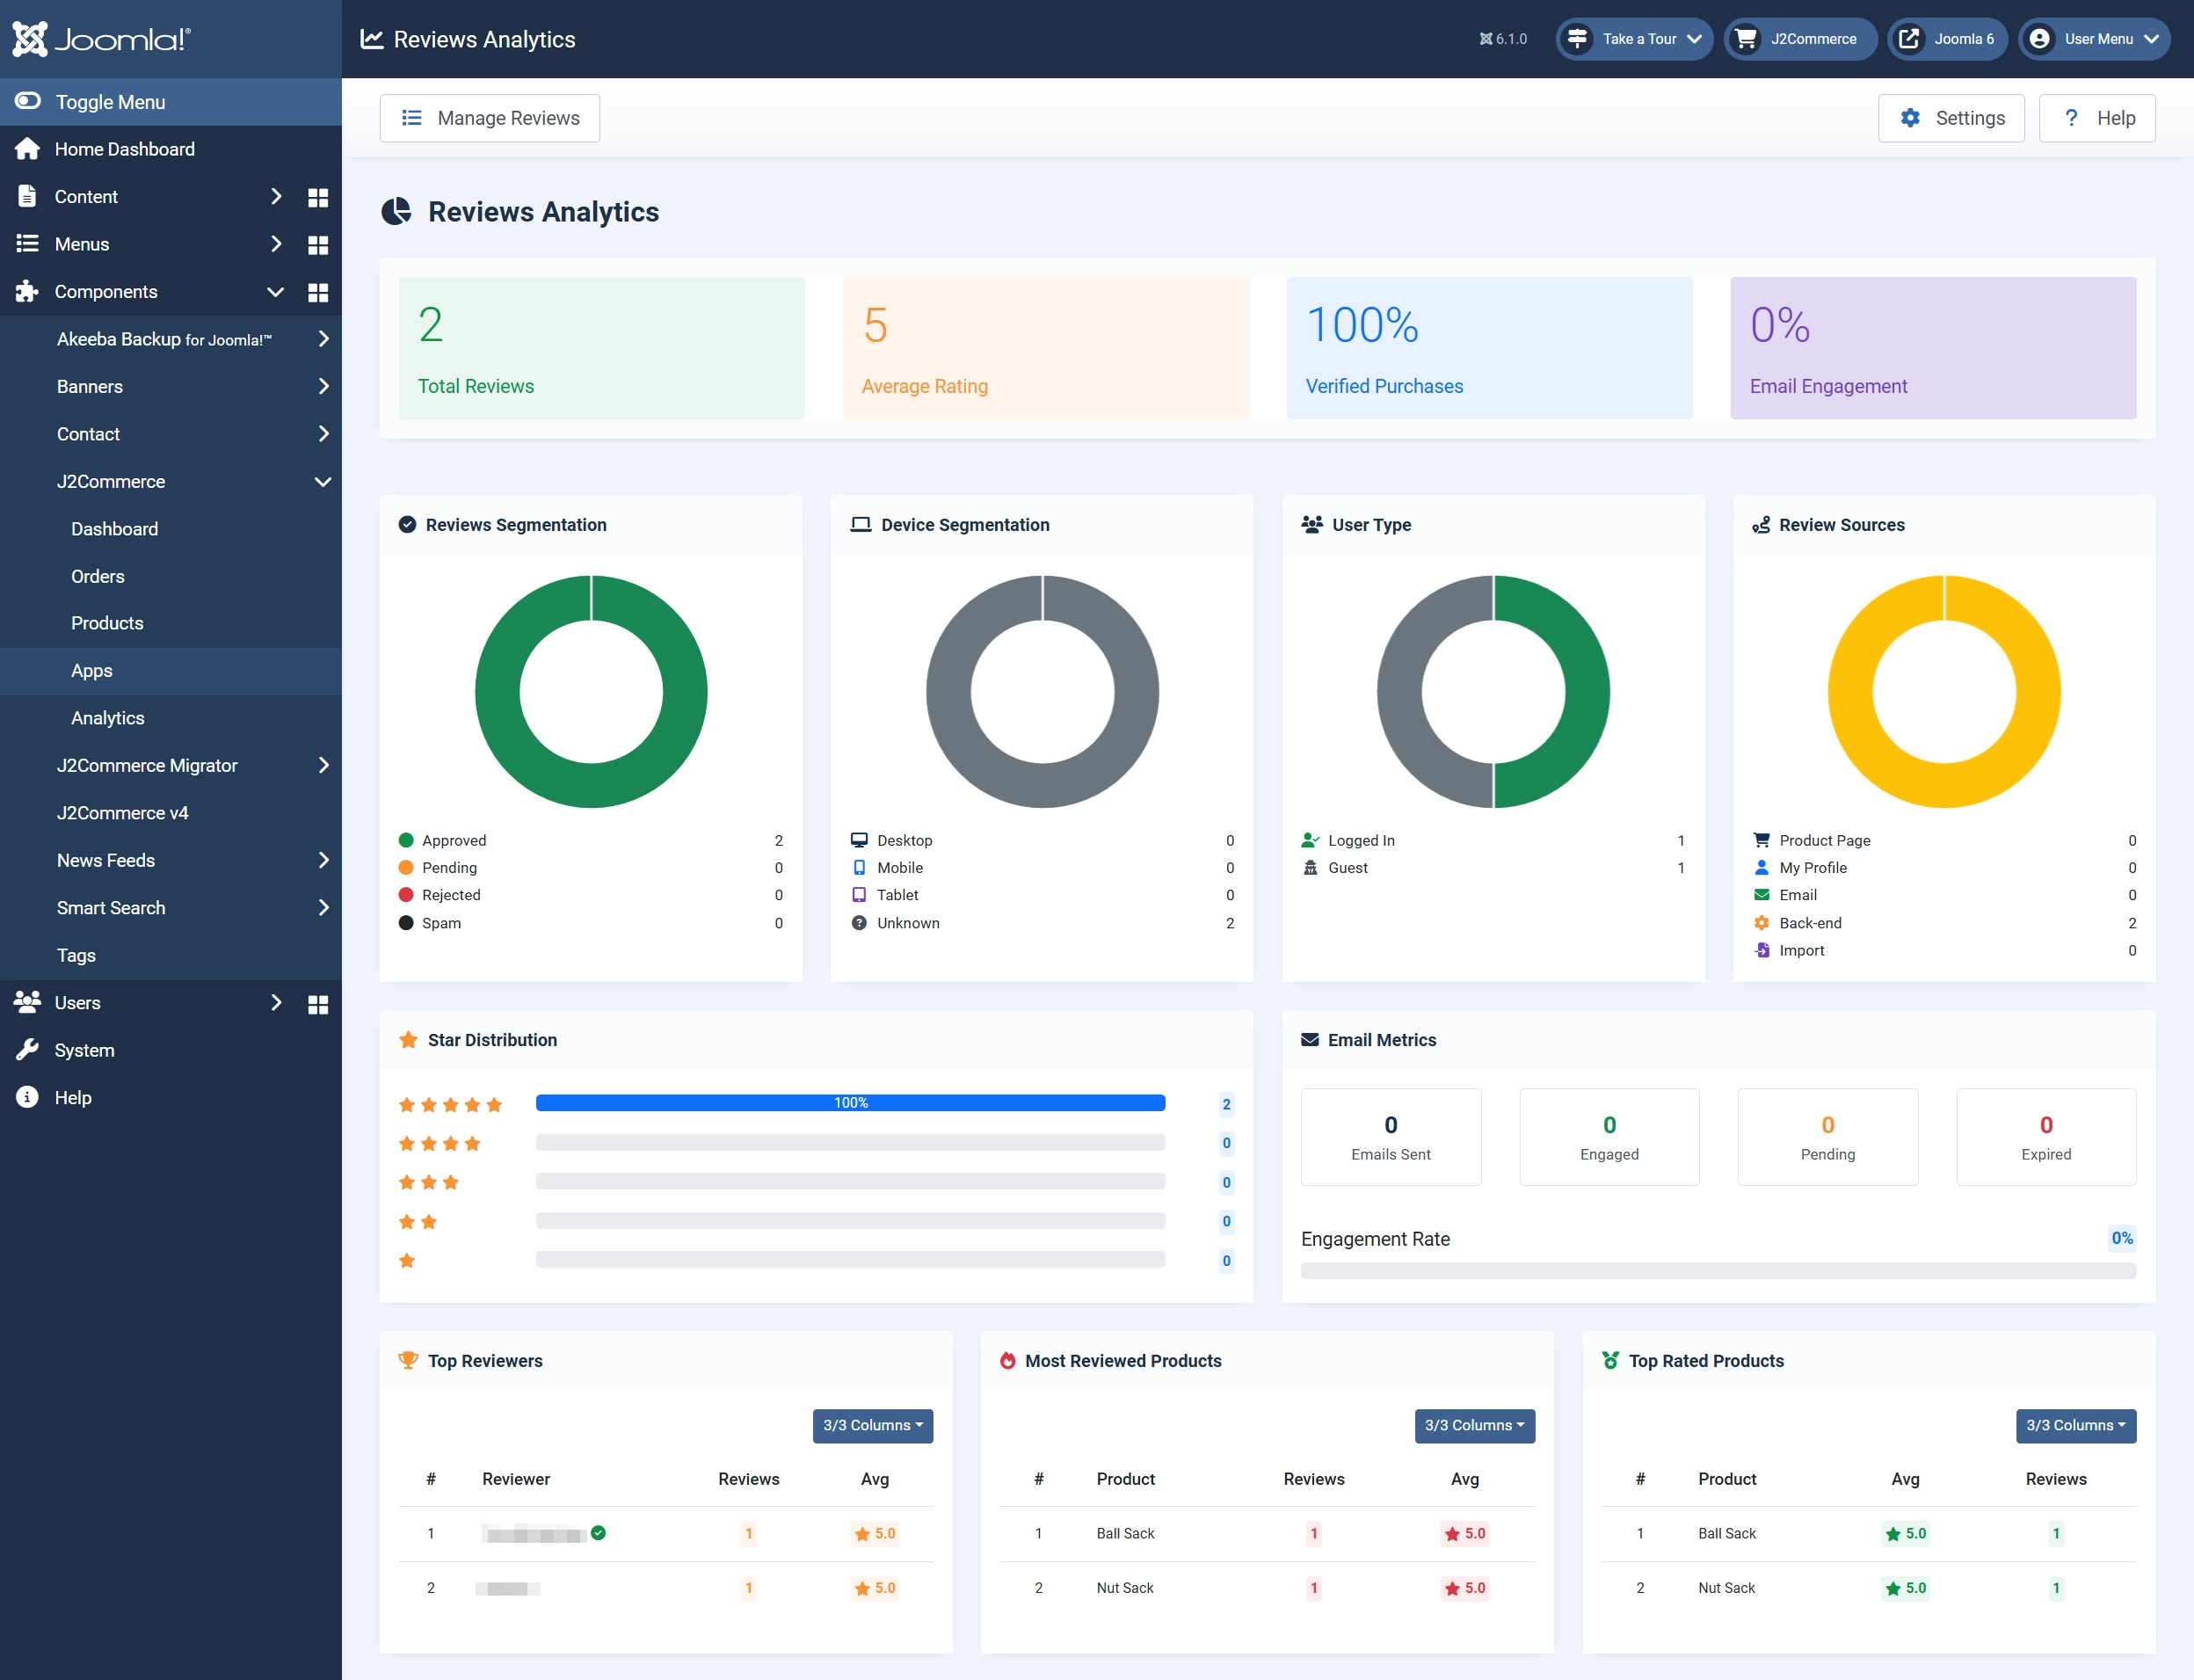Toggle the Approved legend item in Reviews Segmentation
This screenshot has width=2194, height=1680.
pos(443,840)
